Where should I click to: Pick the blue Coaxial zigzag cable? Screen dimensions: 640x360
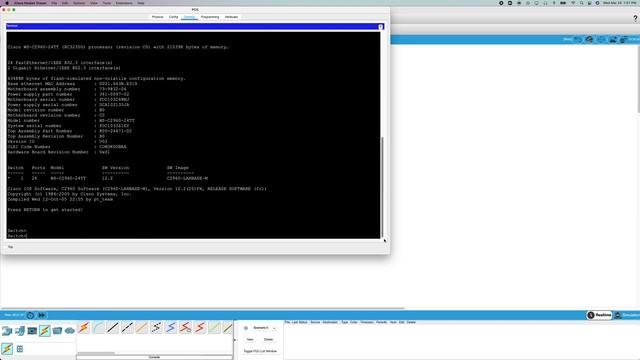tap(171, 327)
